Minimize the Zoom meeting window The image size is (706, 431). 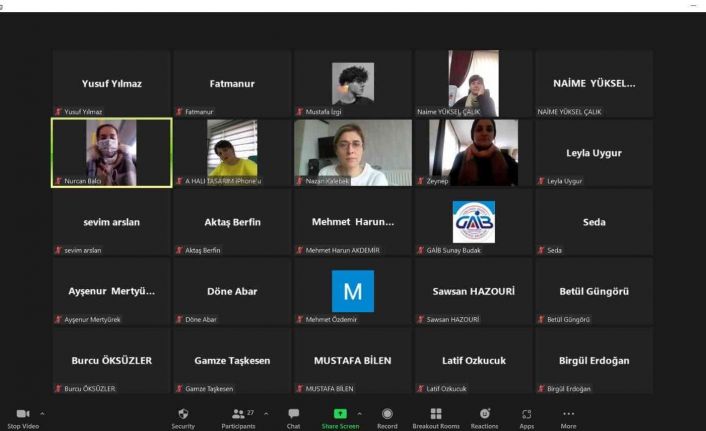(x=693, y=5)
